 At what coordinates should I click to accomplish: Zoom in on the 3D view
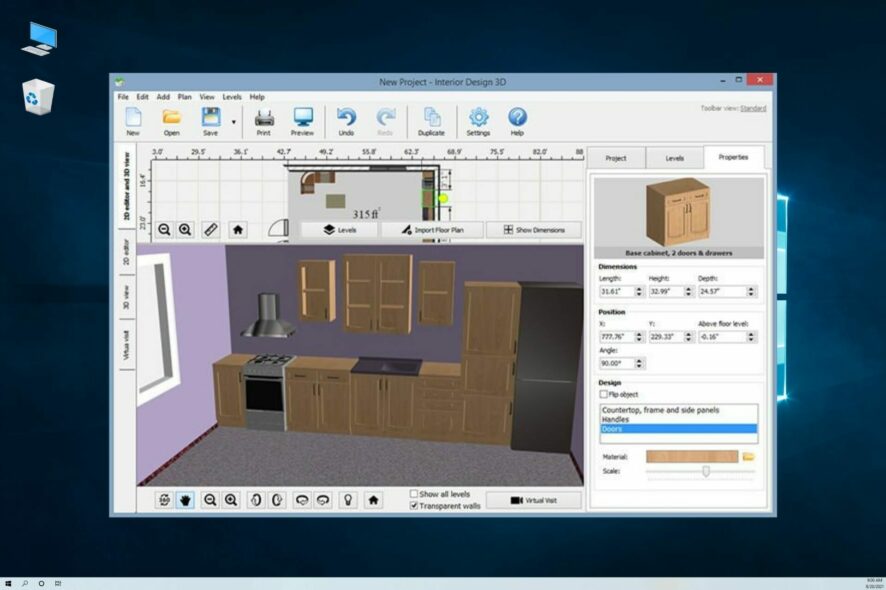(x=231, y=500)
